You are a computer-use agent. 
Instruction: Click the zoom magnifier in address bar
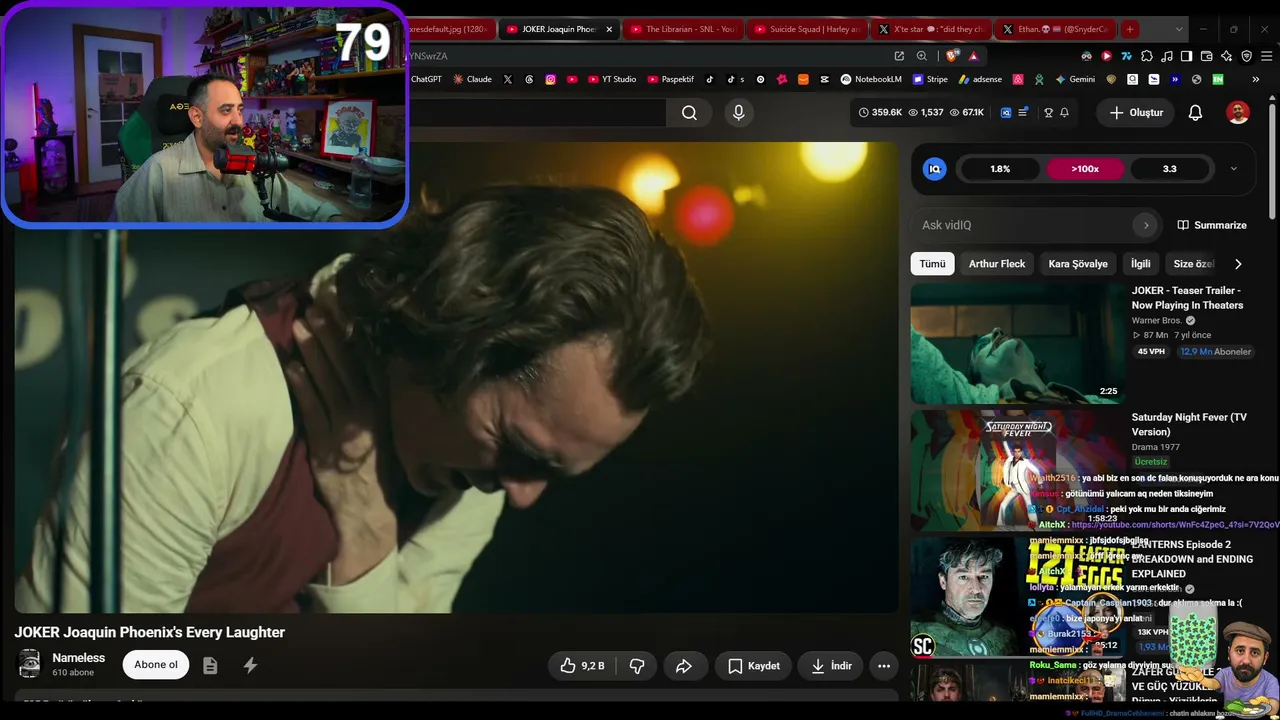[922, 56]
